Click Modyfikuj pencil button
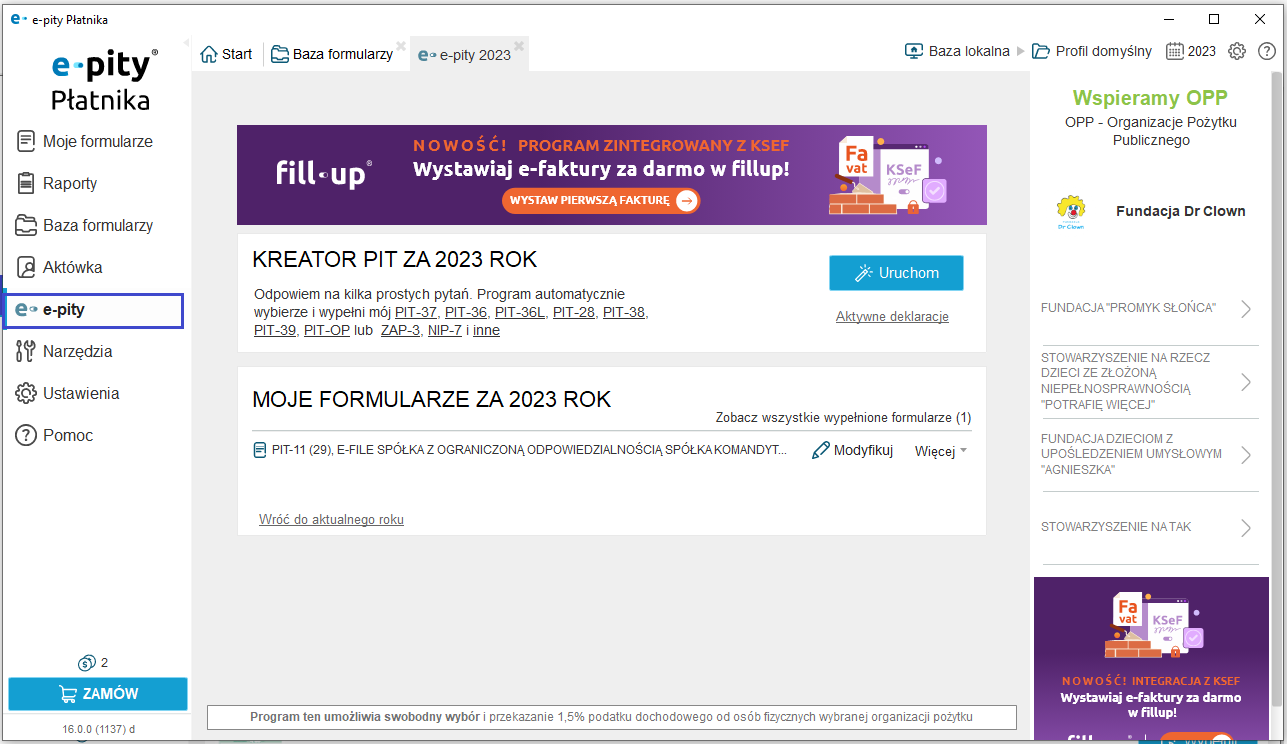The height and width of the screenshot is (744, 1287). 852,451
